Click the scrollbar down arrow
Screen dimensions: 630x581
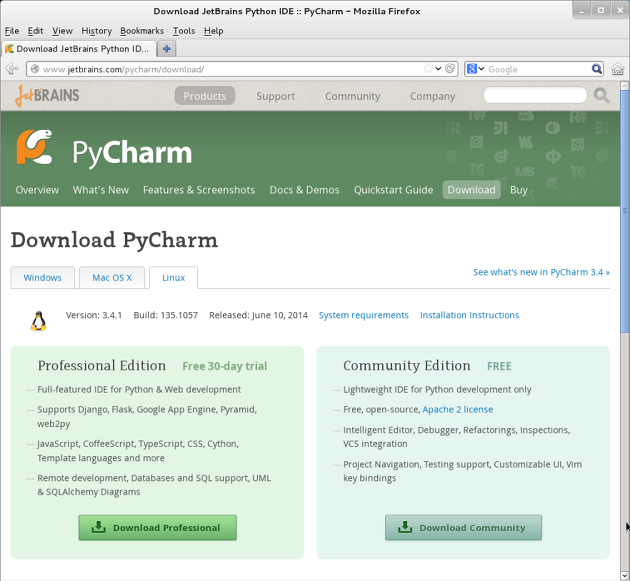624,575
